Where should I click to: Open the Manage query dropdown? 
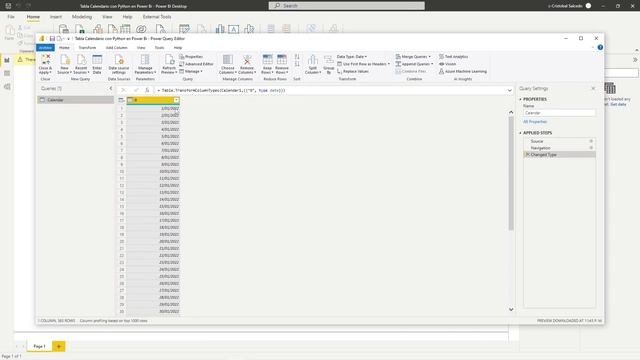191,71
